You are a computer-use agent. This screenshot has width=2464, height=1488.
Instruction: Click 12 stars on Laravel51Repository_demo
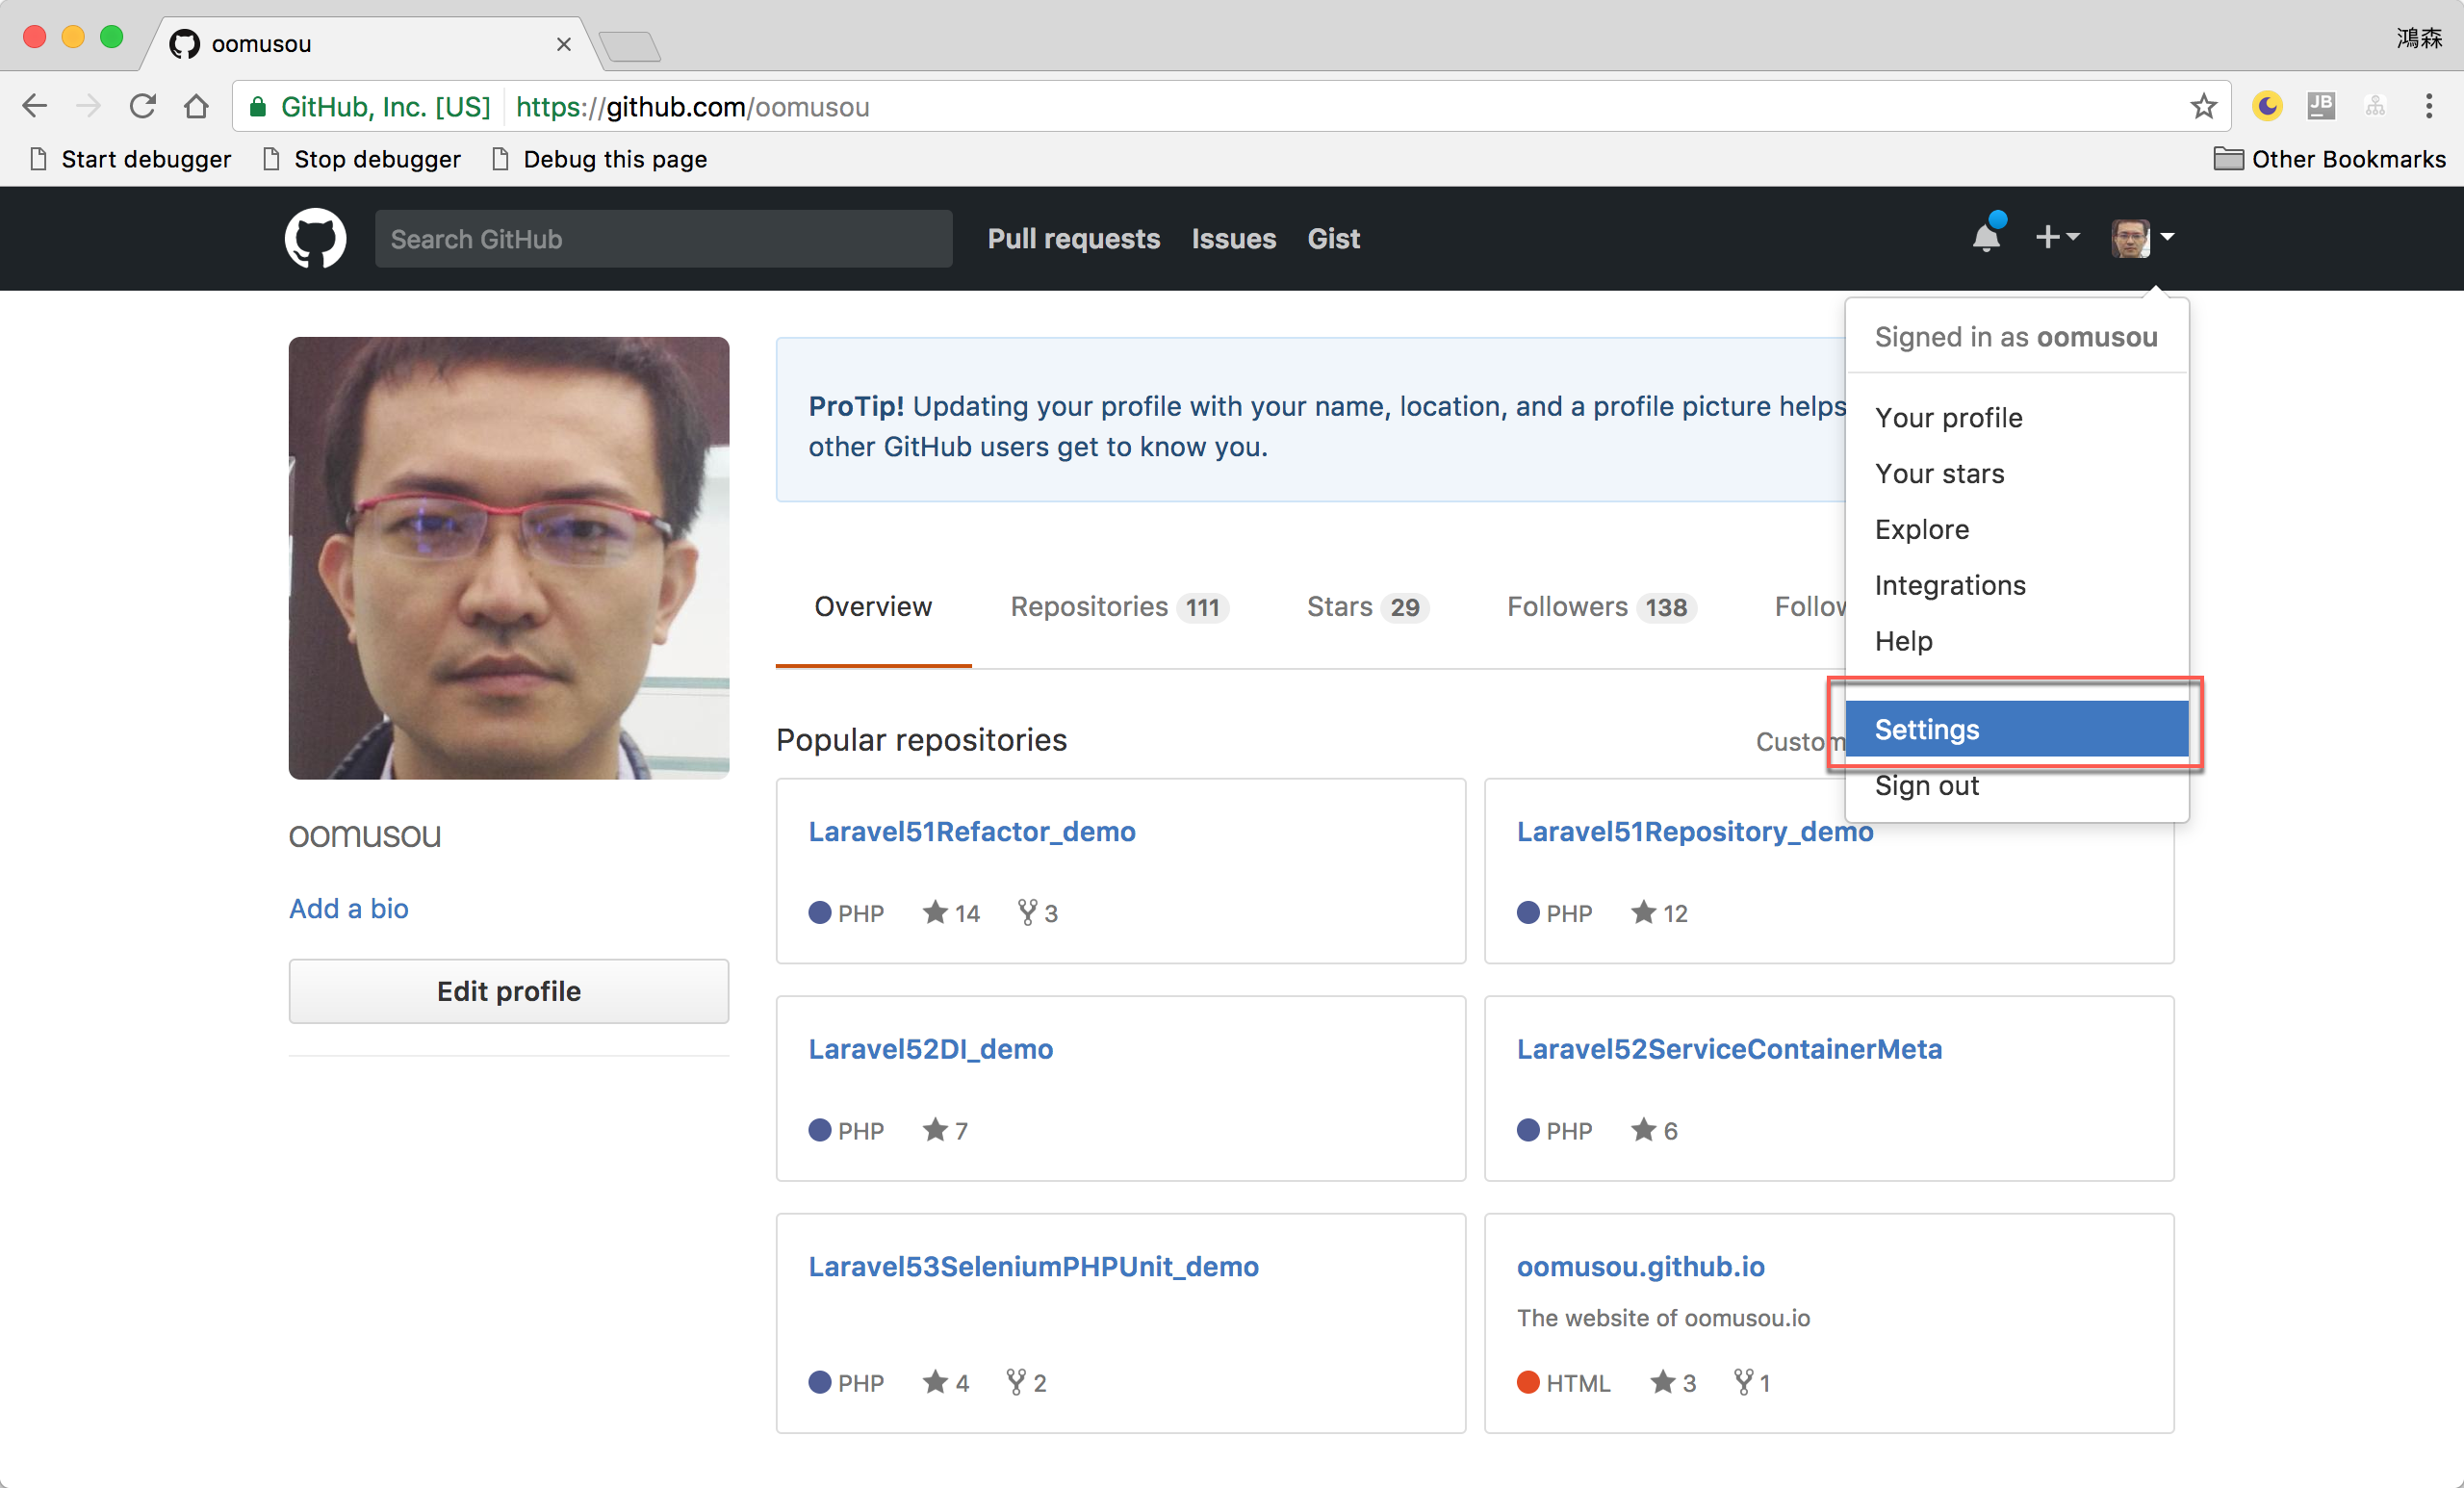coord(1659,913)
